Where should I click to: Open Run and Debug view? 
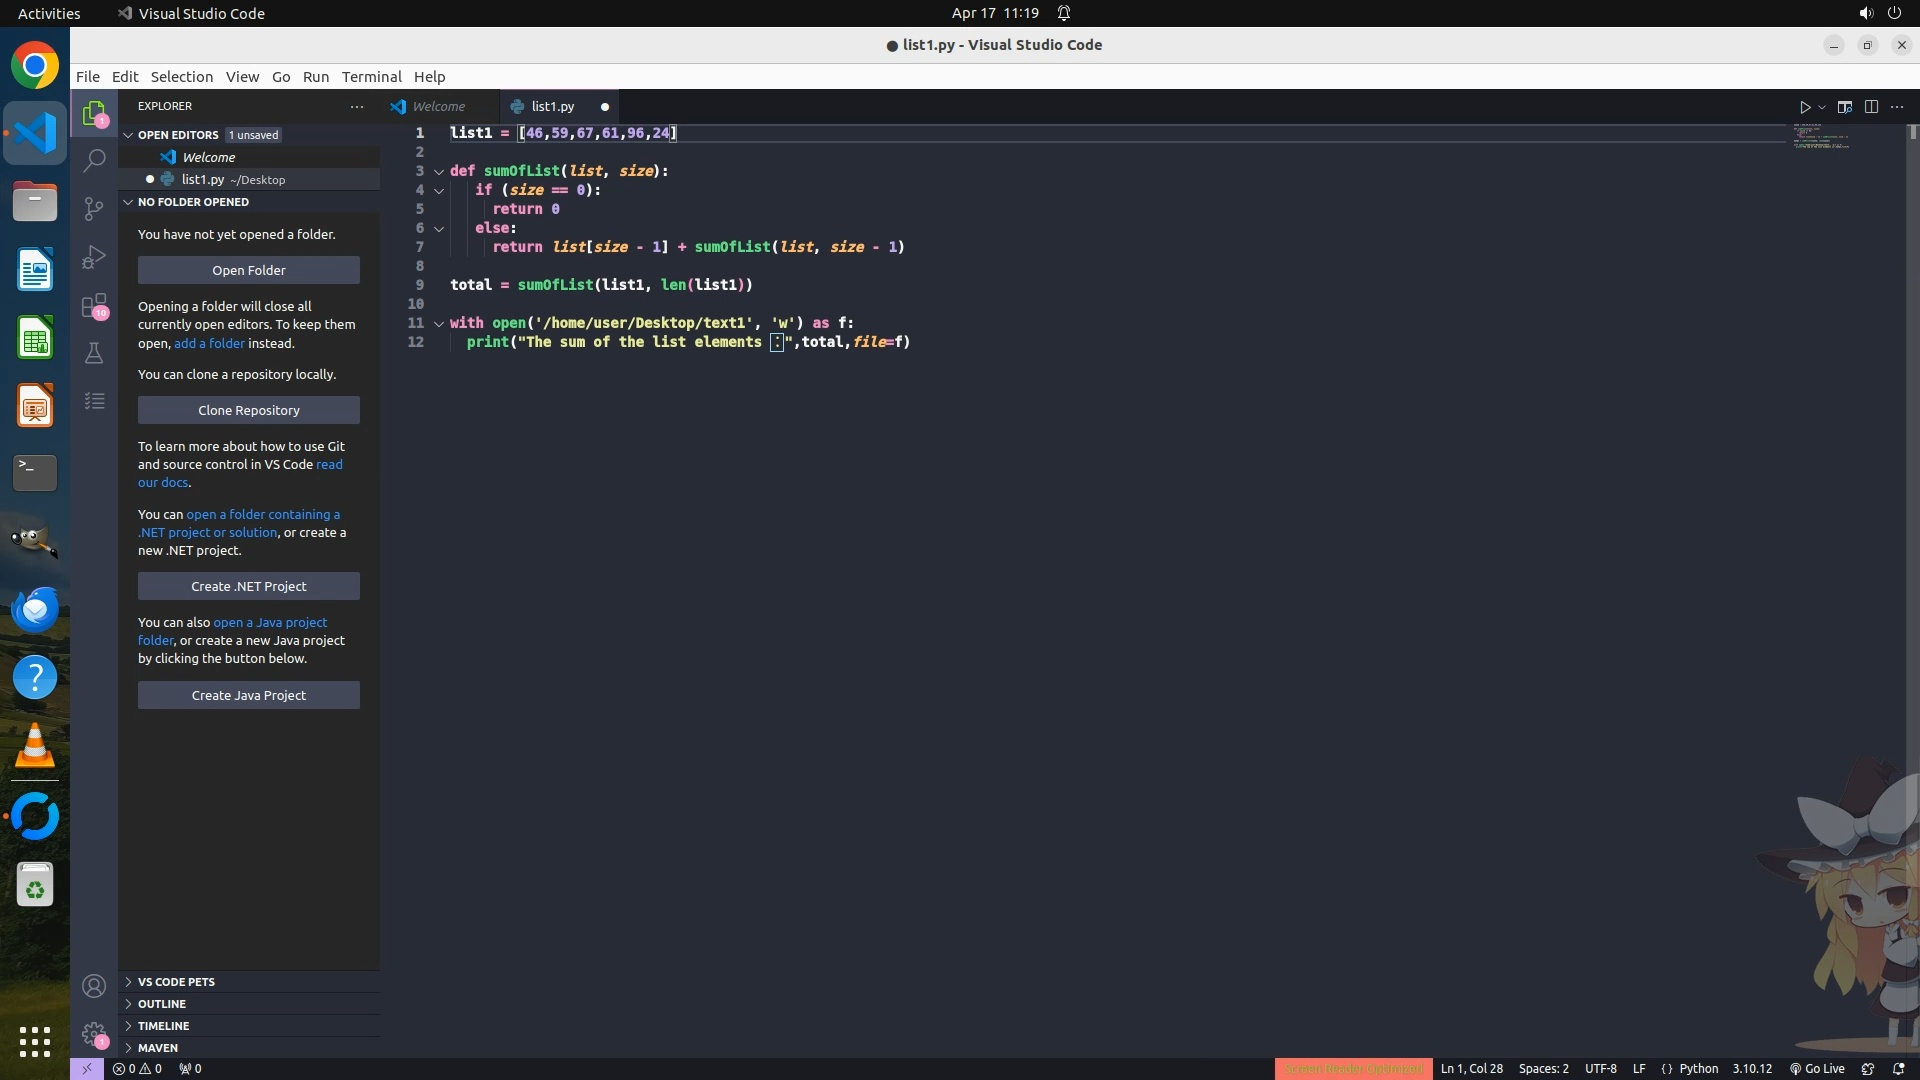[94, 257]
